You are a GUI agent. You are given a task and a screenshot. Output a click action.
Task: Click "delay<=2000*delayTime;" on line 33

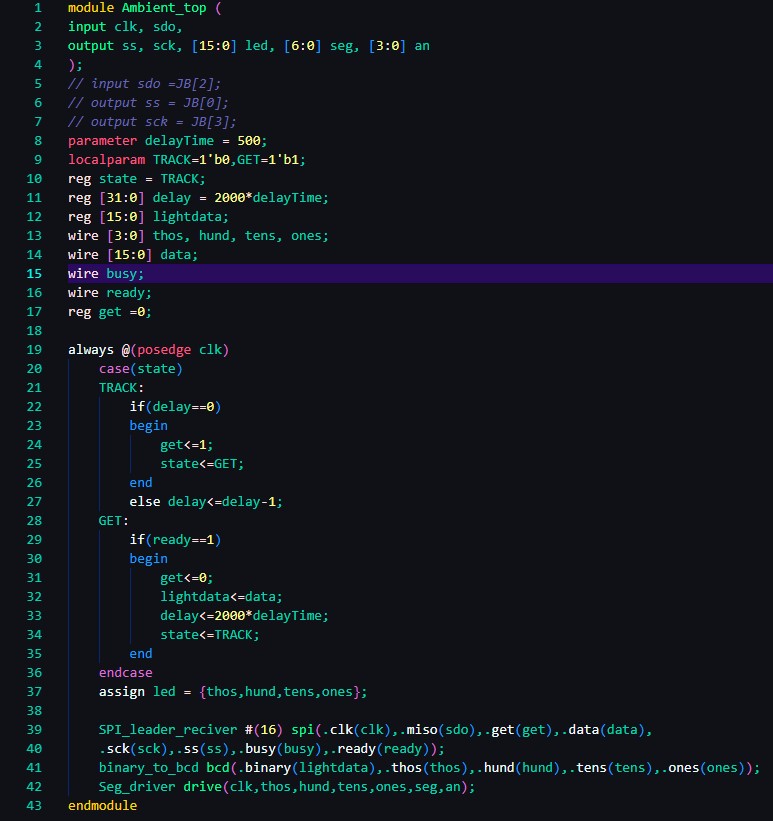tap(244, 616)
